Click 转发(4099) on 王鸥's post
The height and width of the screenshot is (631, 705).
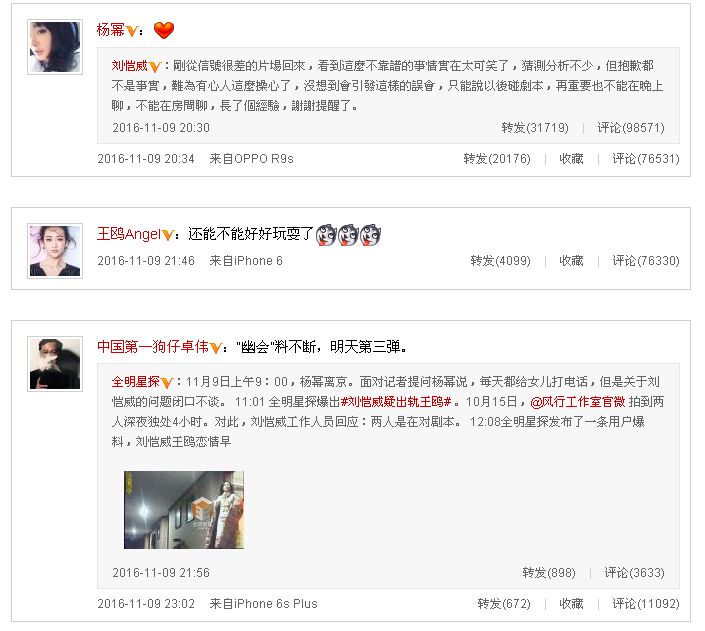[x=500, y=261]
